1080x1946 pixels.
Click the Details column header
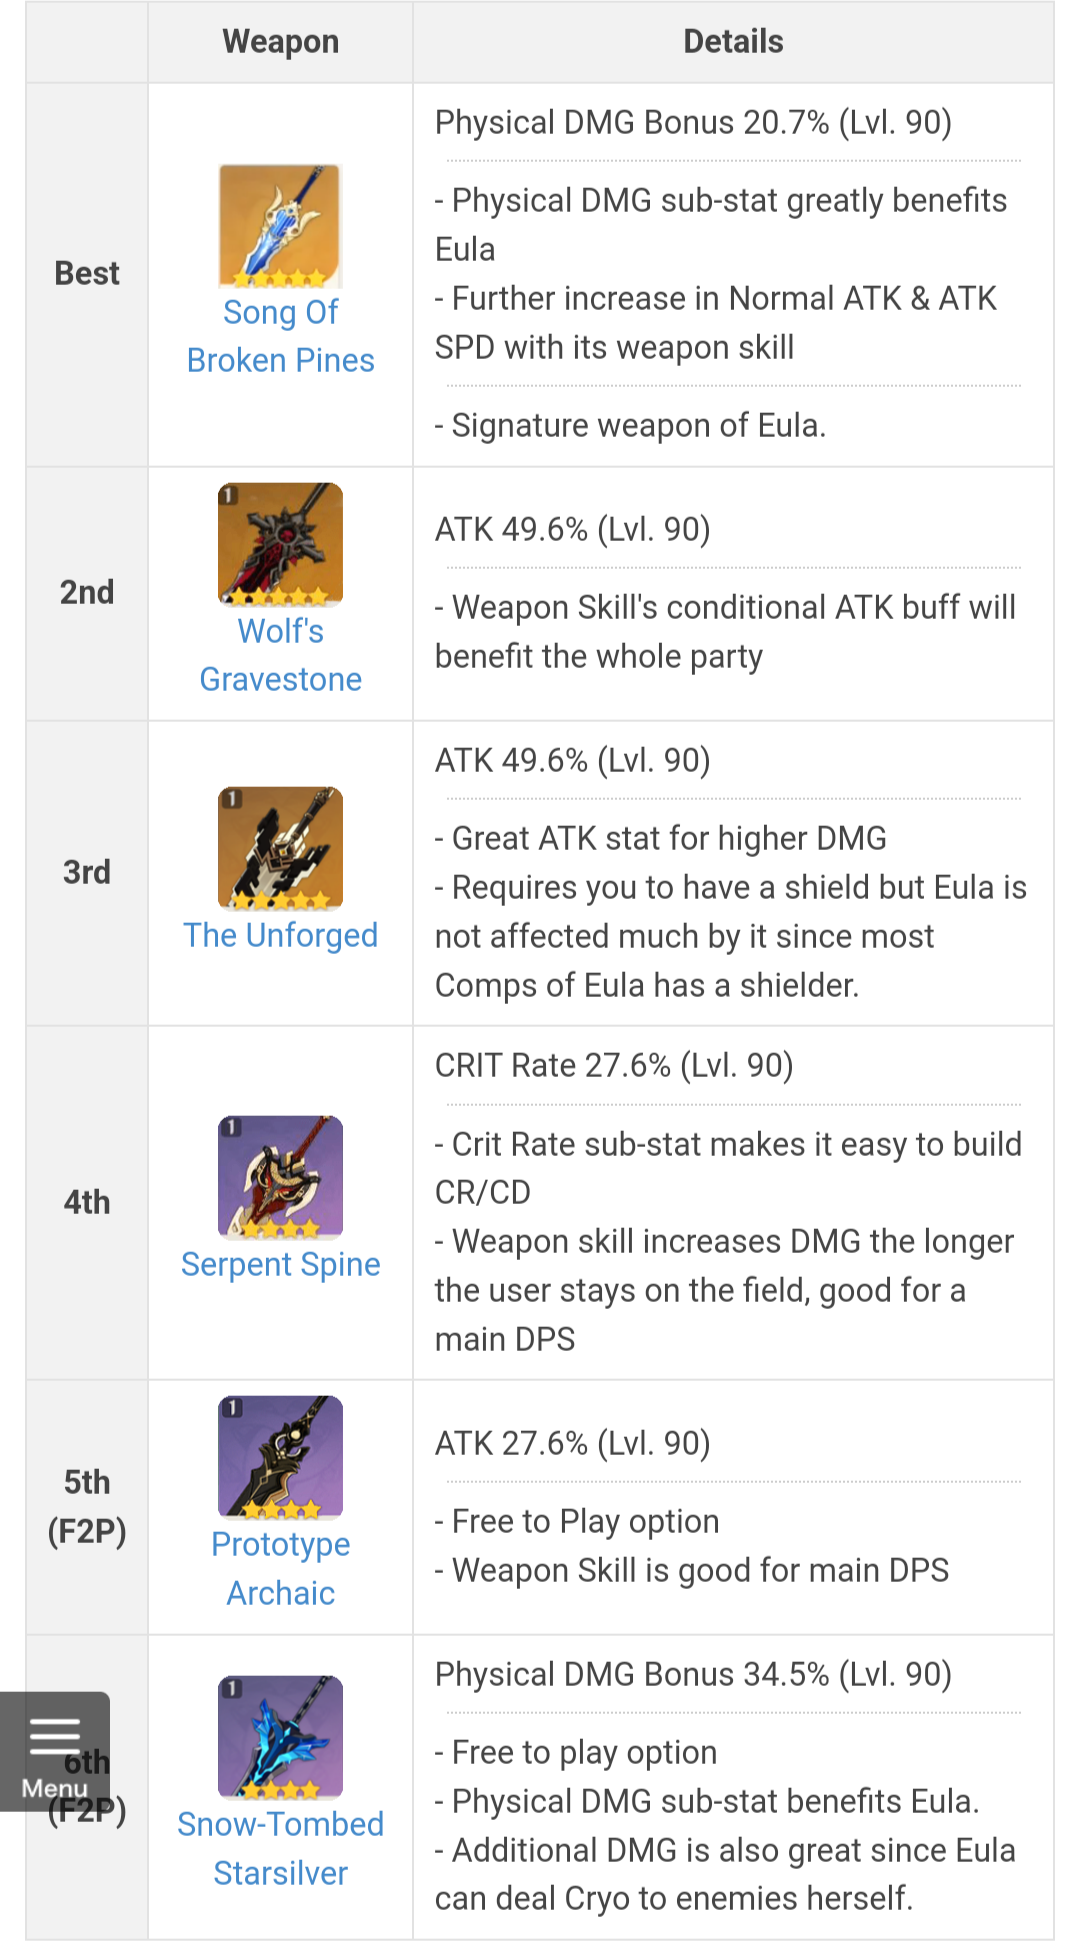click(733, 42)
